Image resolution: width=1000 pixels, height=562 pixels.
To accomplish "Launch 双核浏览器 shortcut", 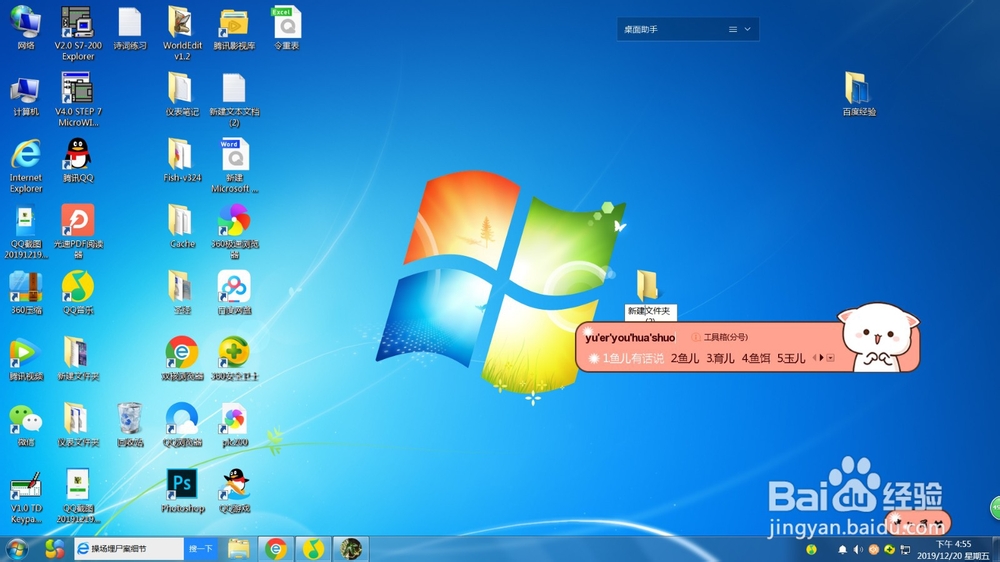I will [182, 359].
